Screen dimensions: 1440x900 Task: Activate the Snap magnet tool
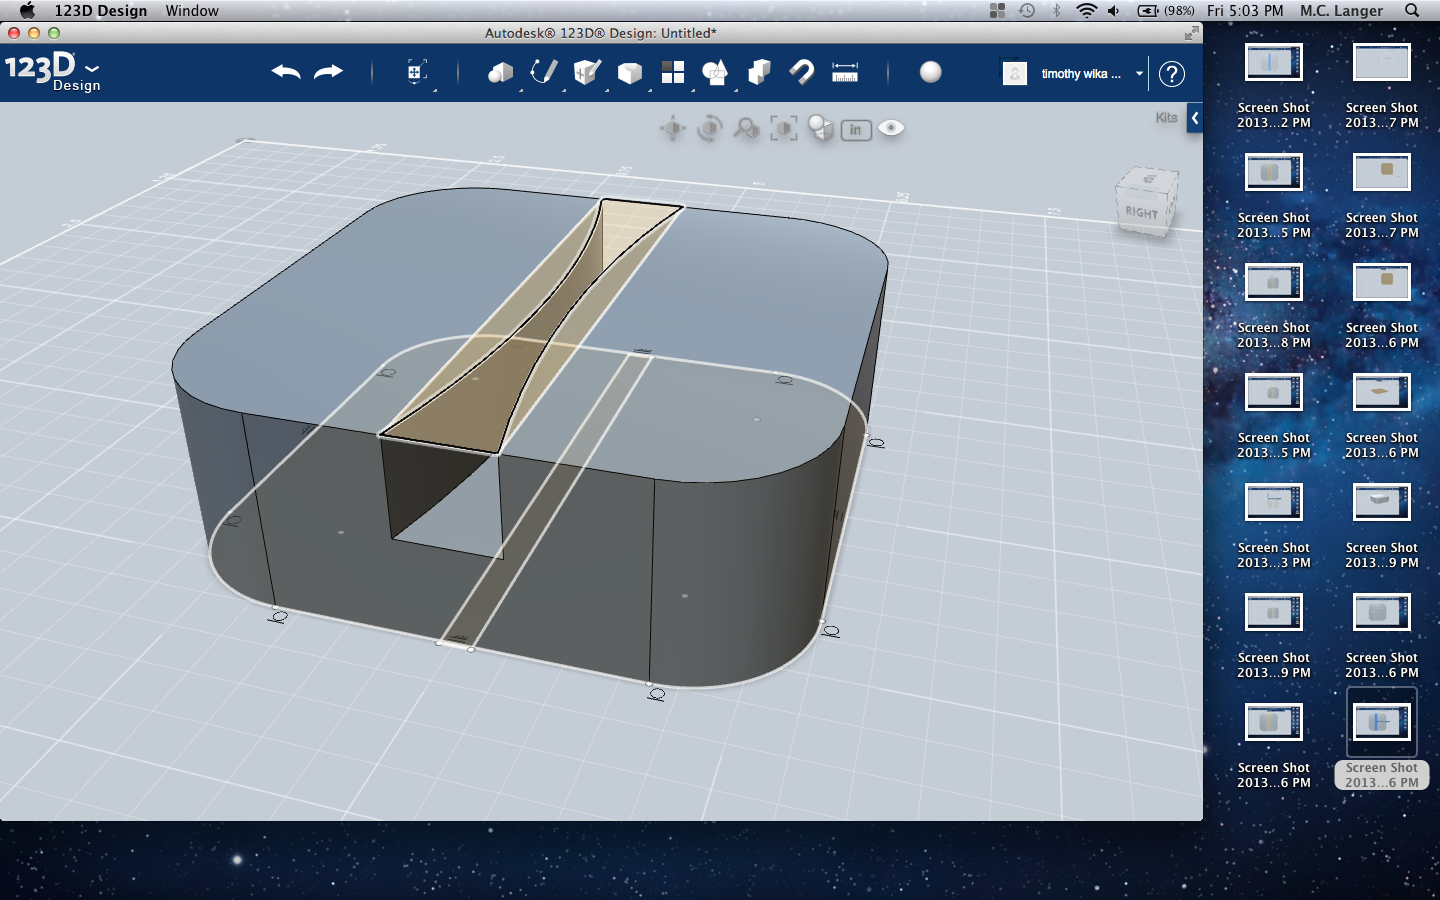(802, 72)
